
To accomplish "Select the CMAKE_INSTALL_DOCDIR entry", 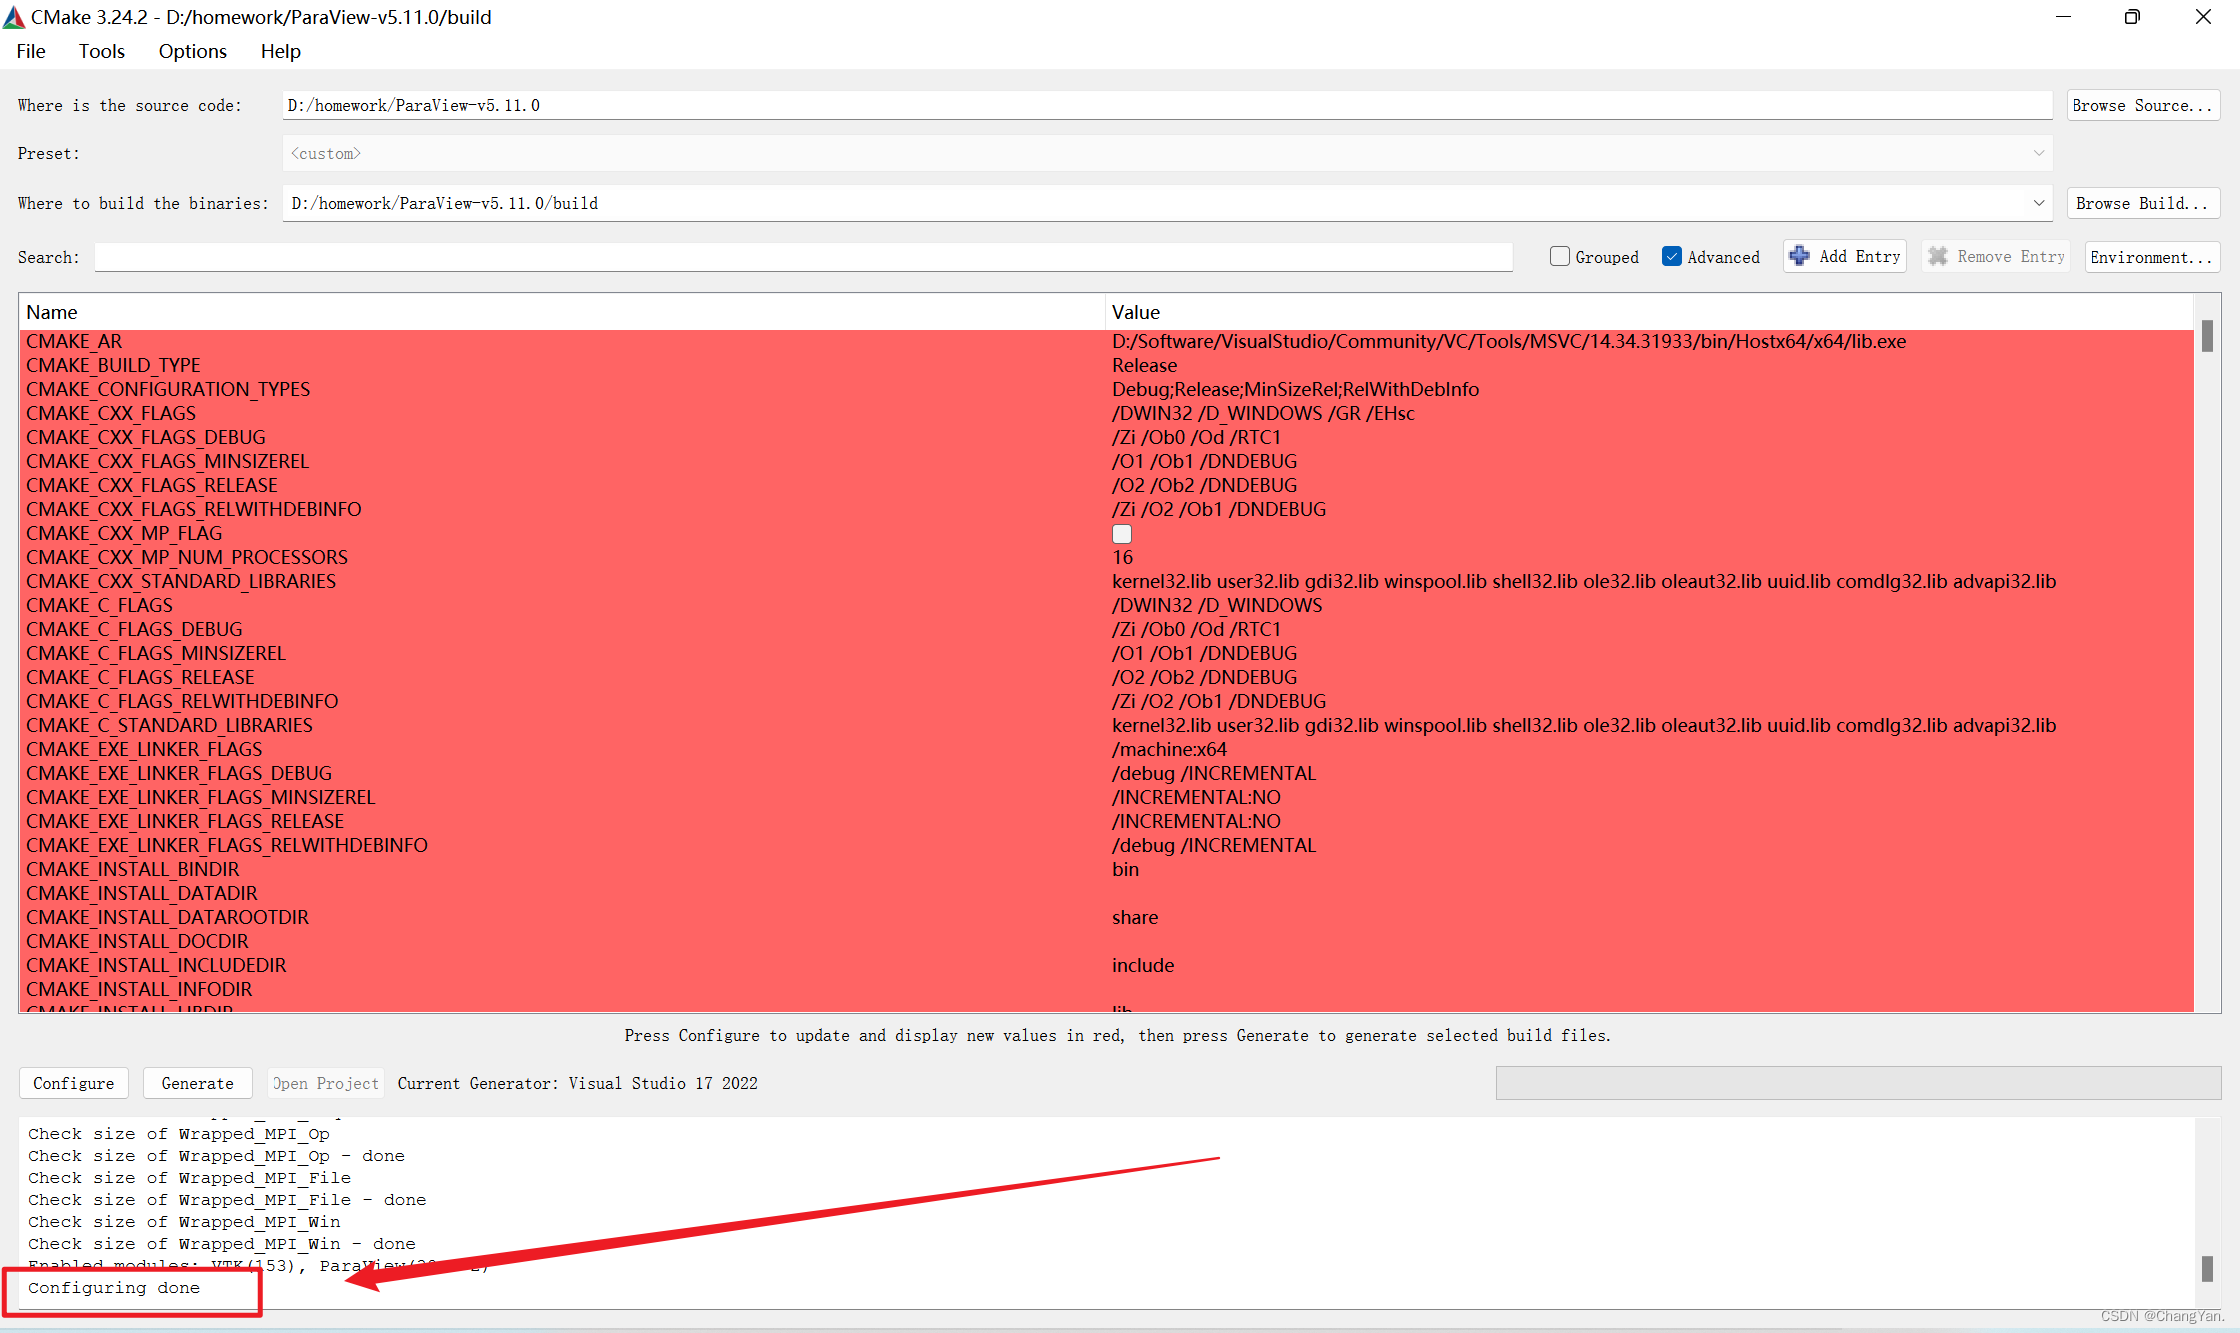I will [137, 941].
